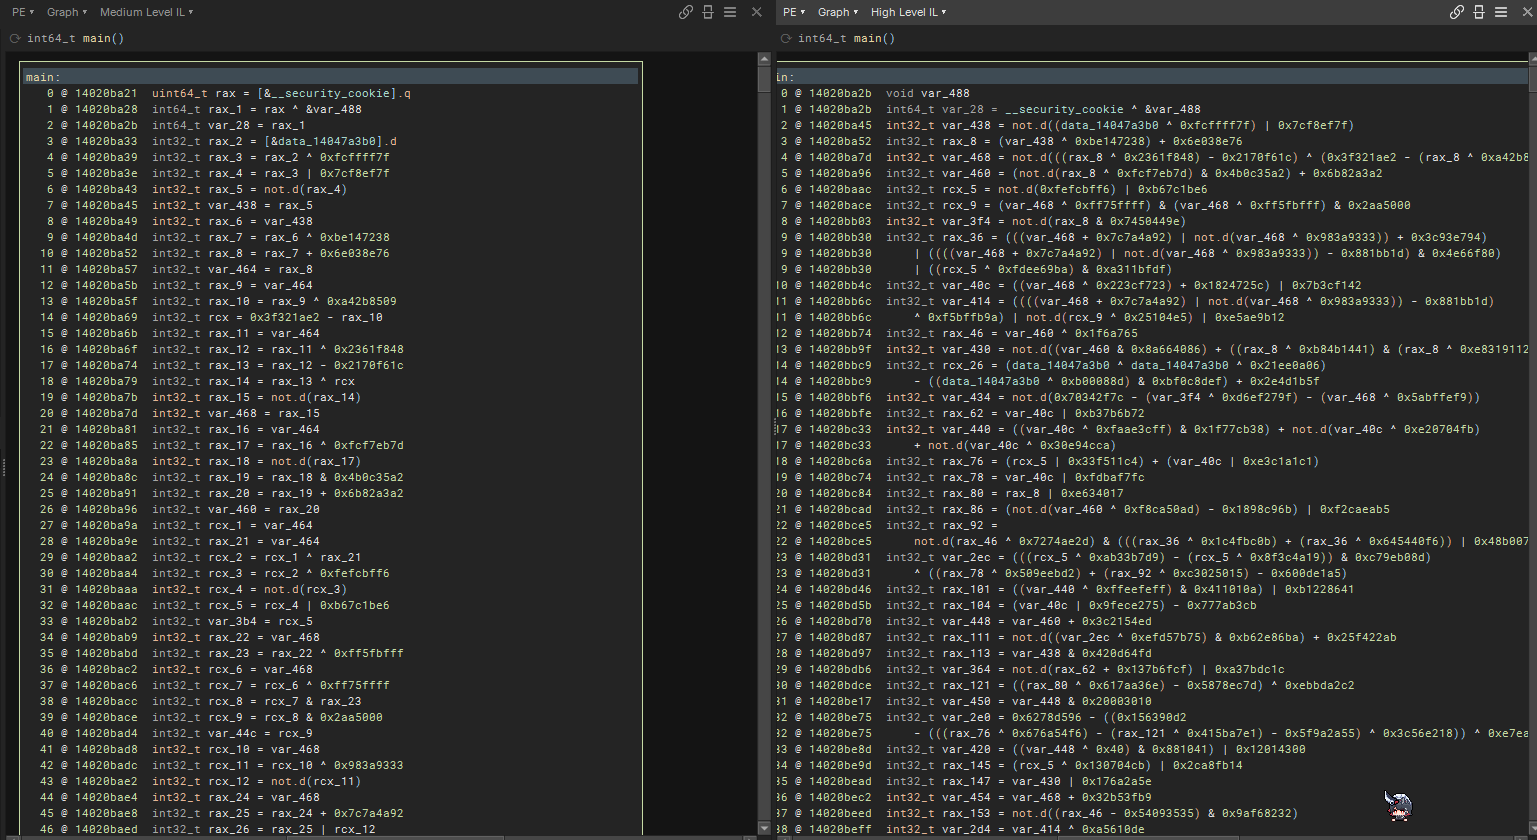This screenshot has height=840, width=1537.
Task: Open the PE dropdown in right pane
Action: (x=794, y=12)
